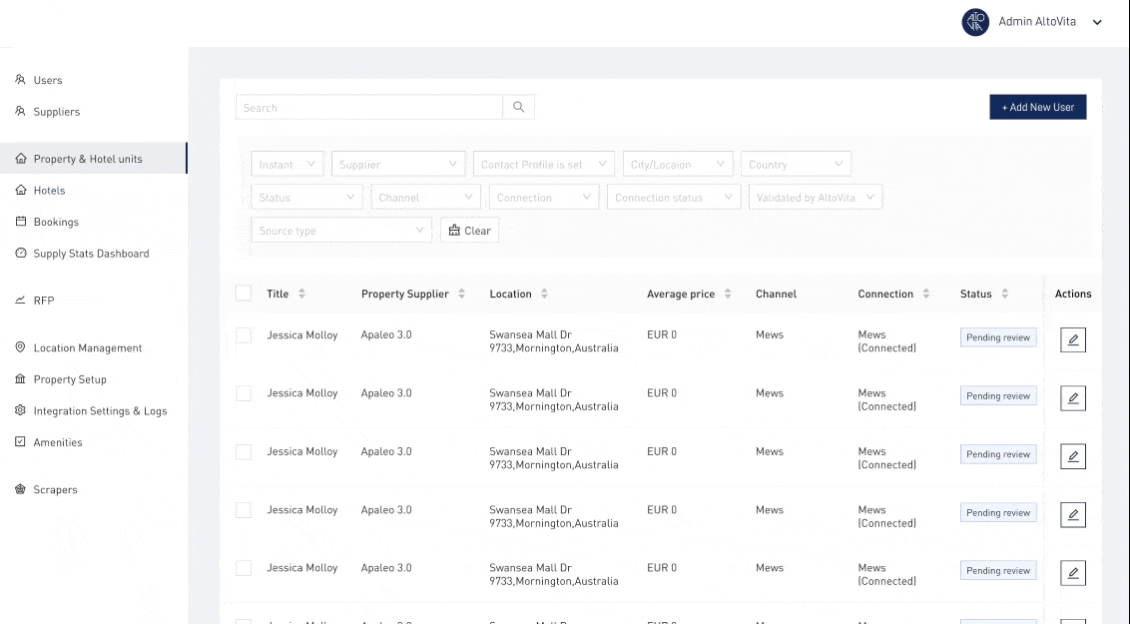Expand the Admin AltoVita account menu chevron
This screenshot has height=624, width=1130.
(x=1097, y=23)
